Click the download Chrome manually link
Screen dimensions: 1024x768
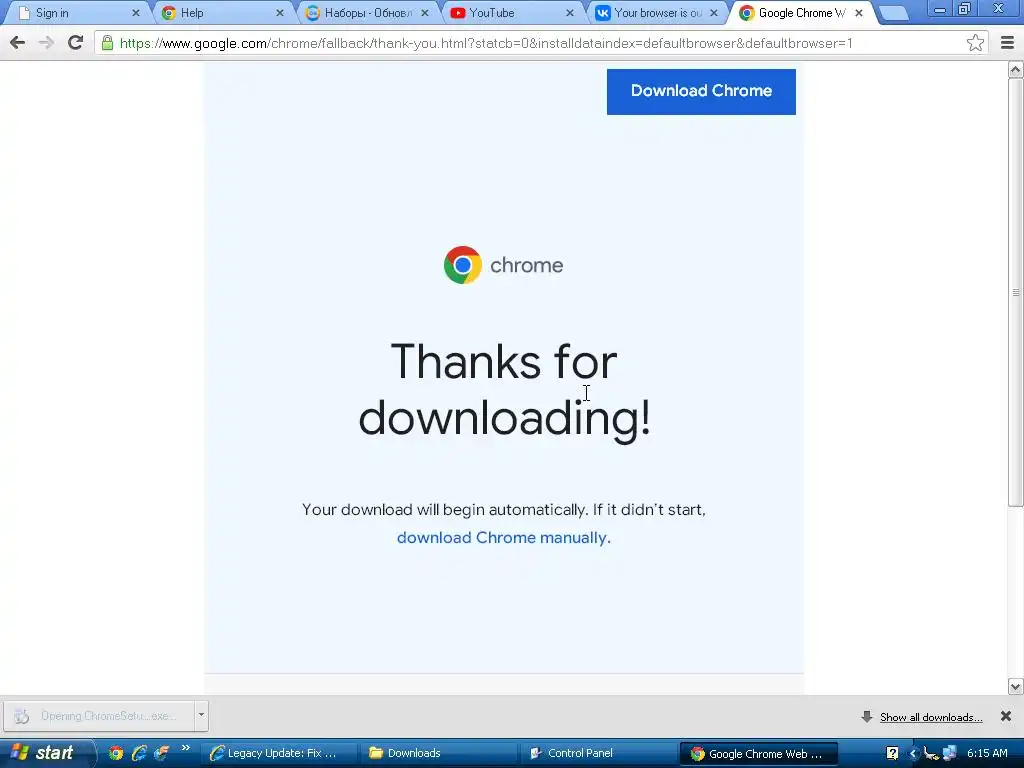click(504, 537)
